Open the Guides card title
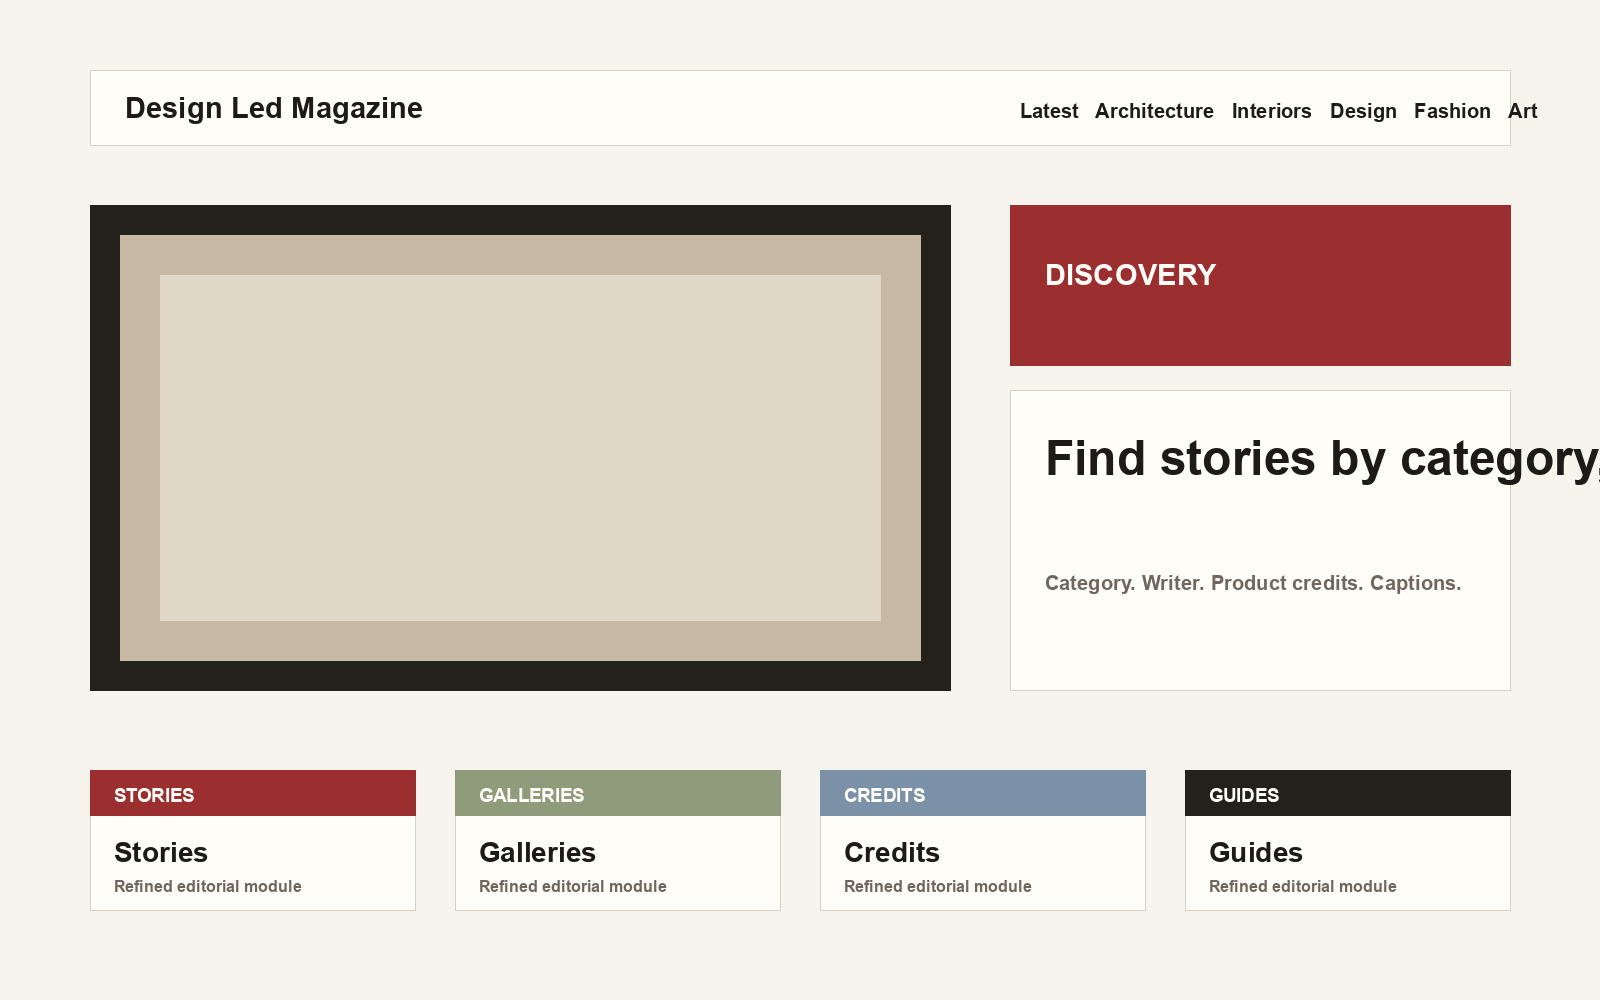 point(1256,852)
